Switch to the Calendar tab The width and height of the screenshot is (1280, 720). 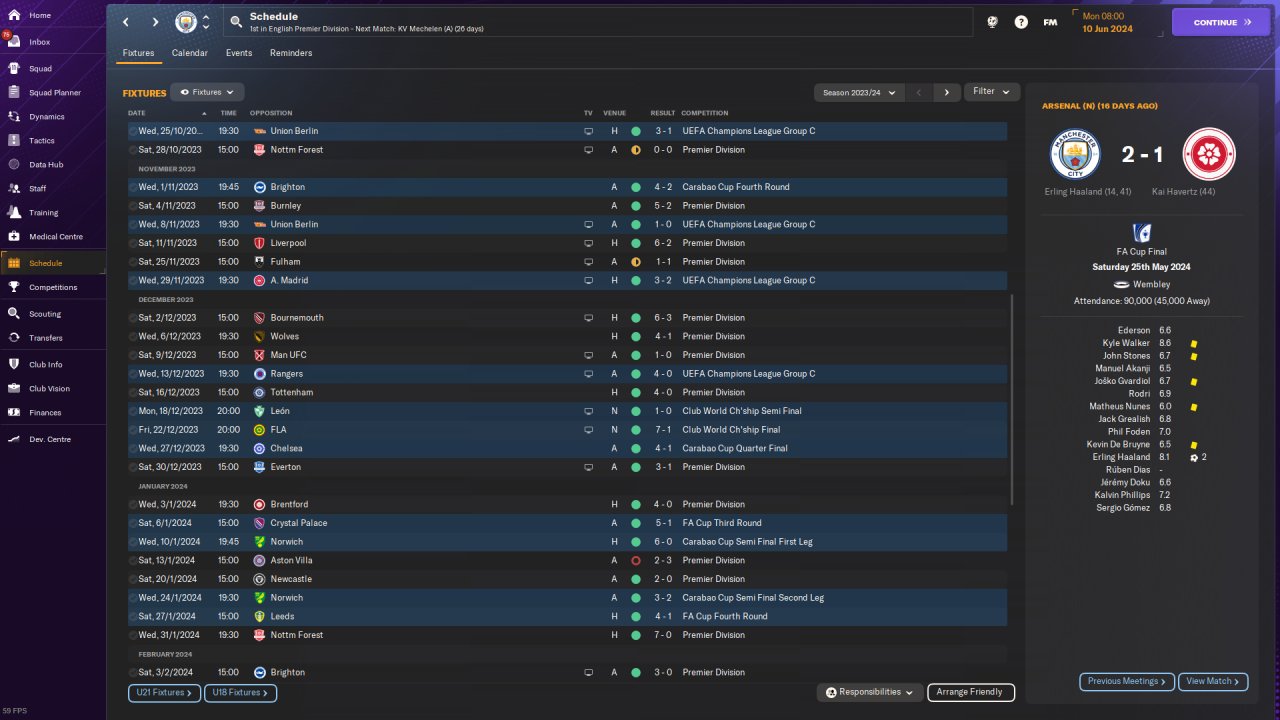click(190, 53)
